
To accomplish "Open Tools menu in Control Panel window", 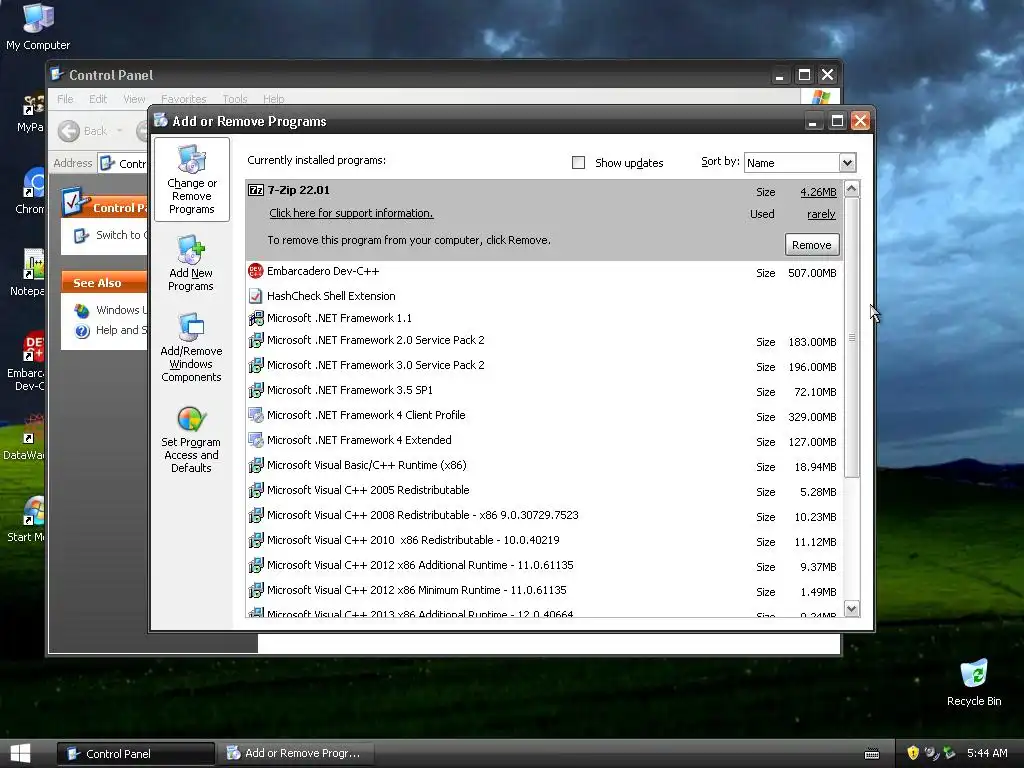I will pyautogui.click(x=234, y=99).
